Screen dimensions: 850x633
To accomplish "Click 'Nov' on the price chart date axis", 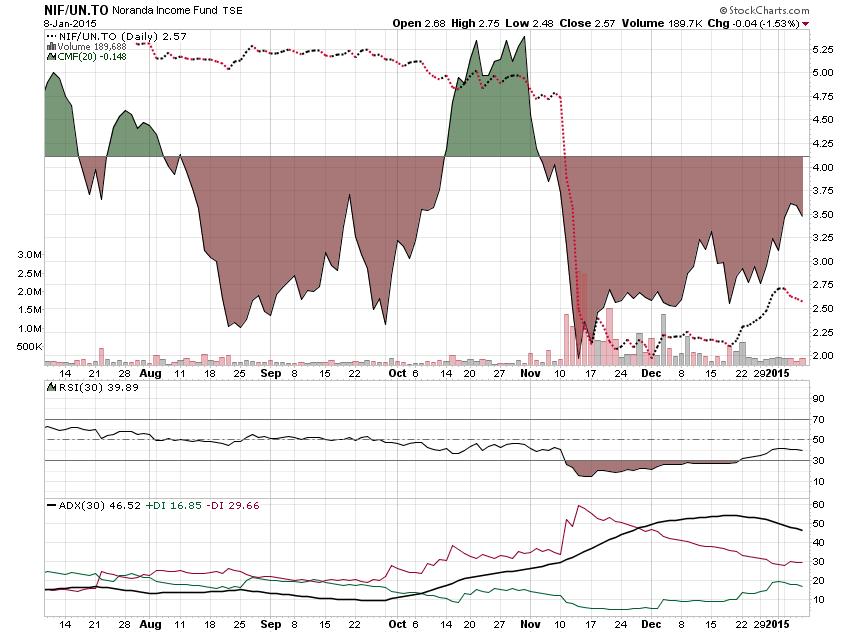I will [530, 373].
